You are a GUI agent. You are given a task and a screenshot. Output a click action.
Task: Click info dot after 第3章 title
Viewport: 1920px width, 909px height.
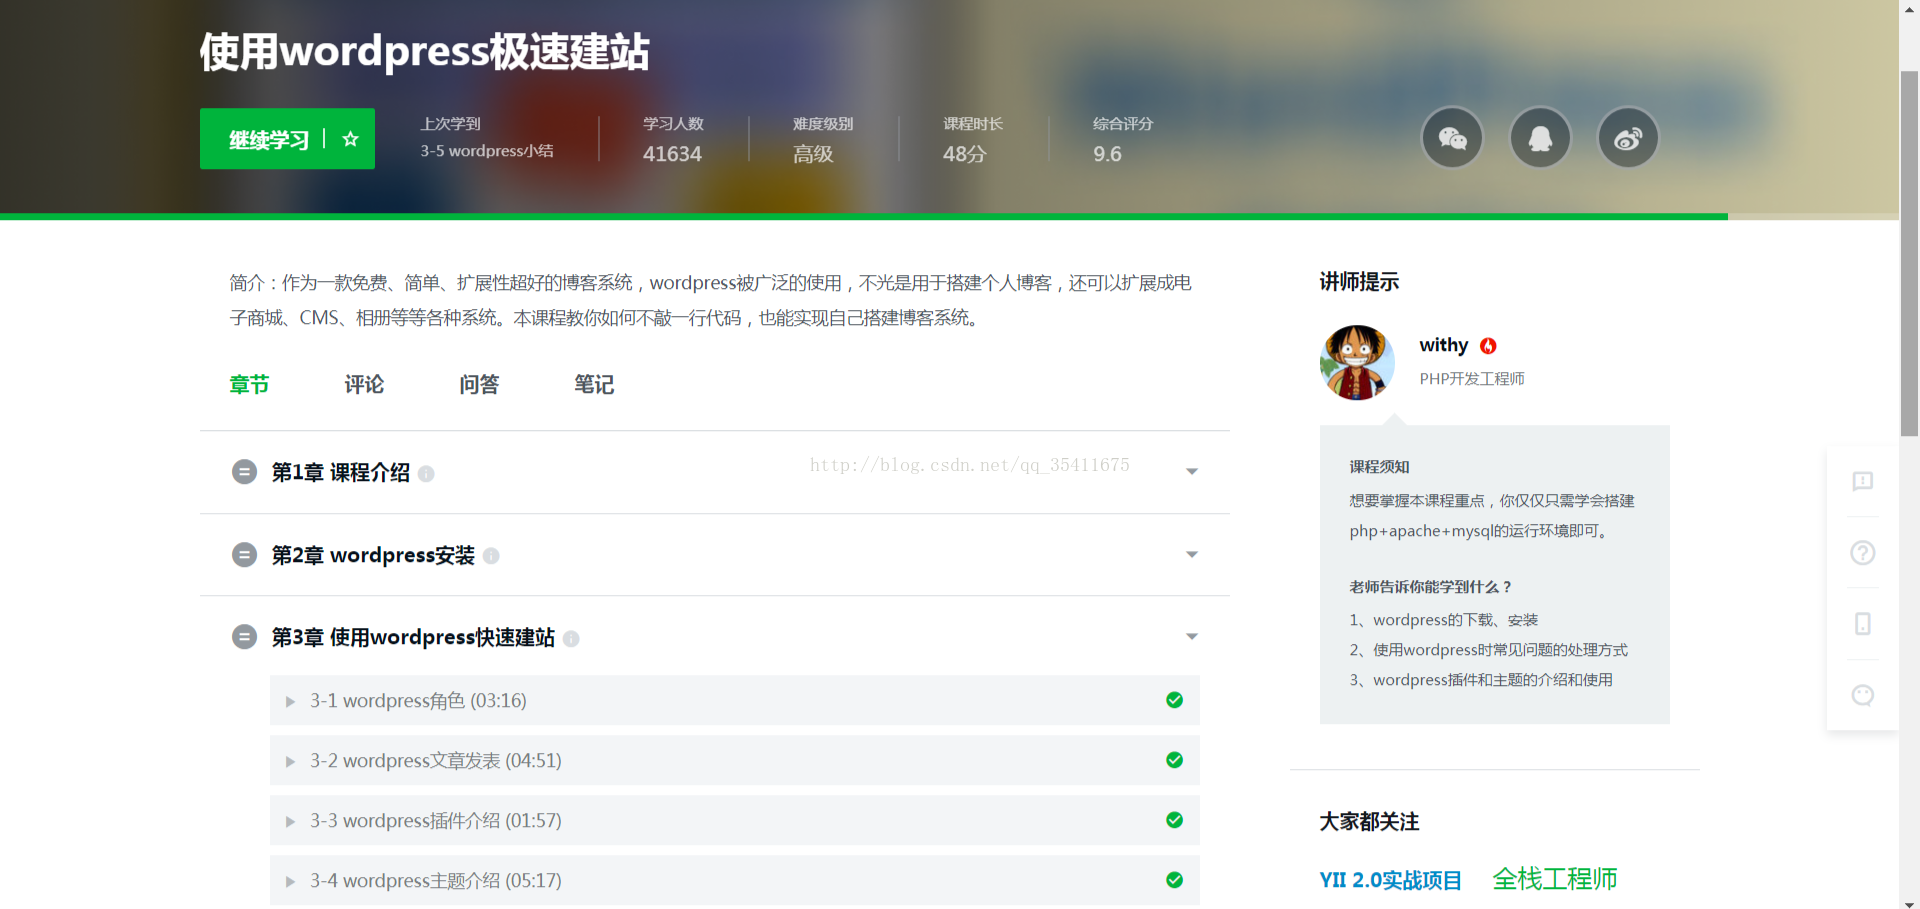click(x=571, y=639)
